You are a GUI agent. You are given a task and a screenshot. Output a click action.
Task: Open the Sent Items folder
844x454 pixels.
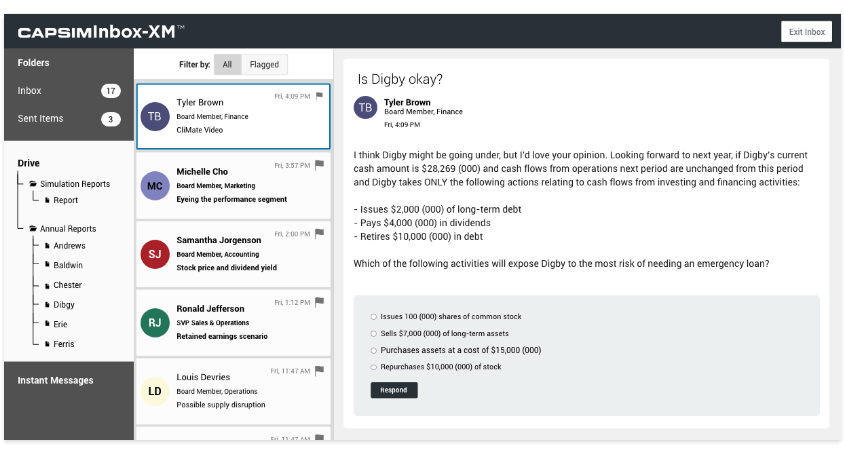pos(41,119)
